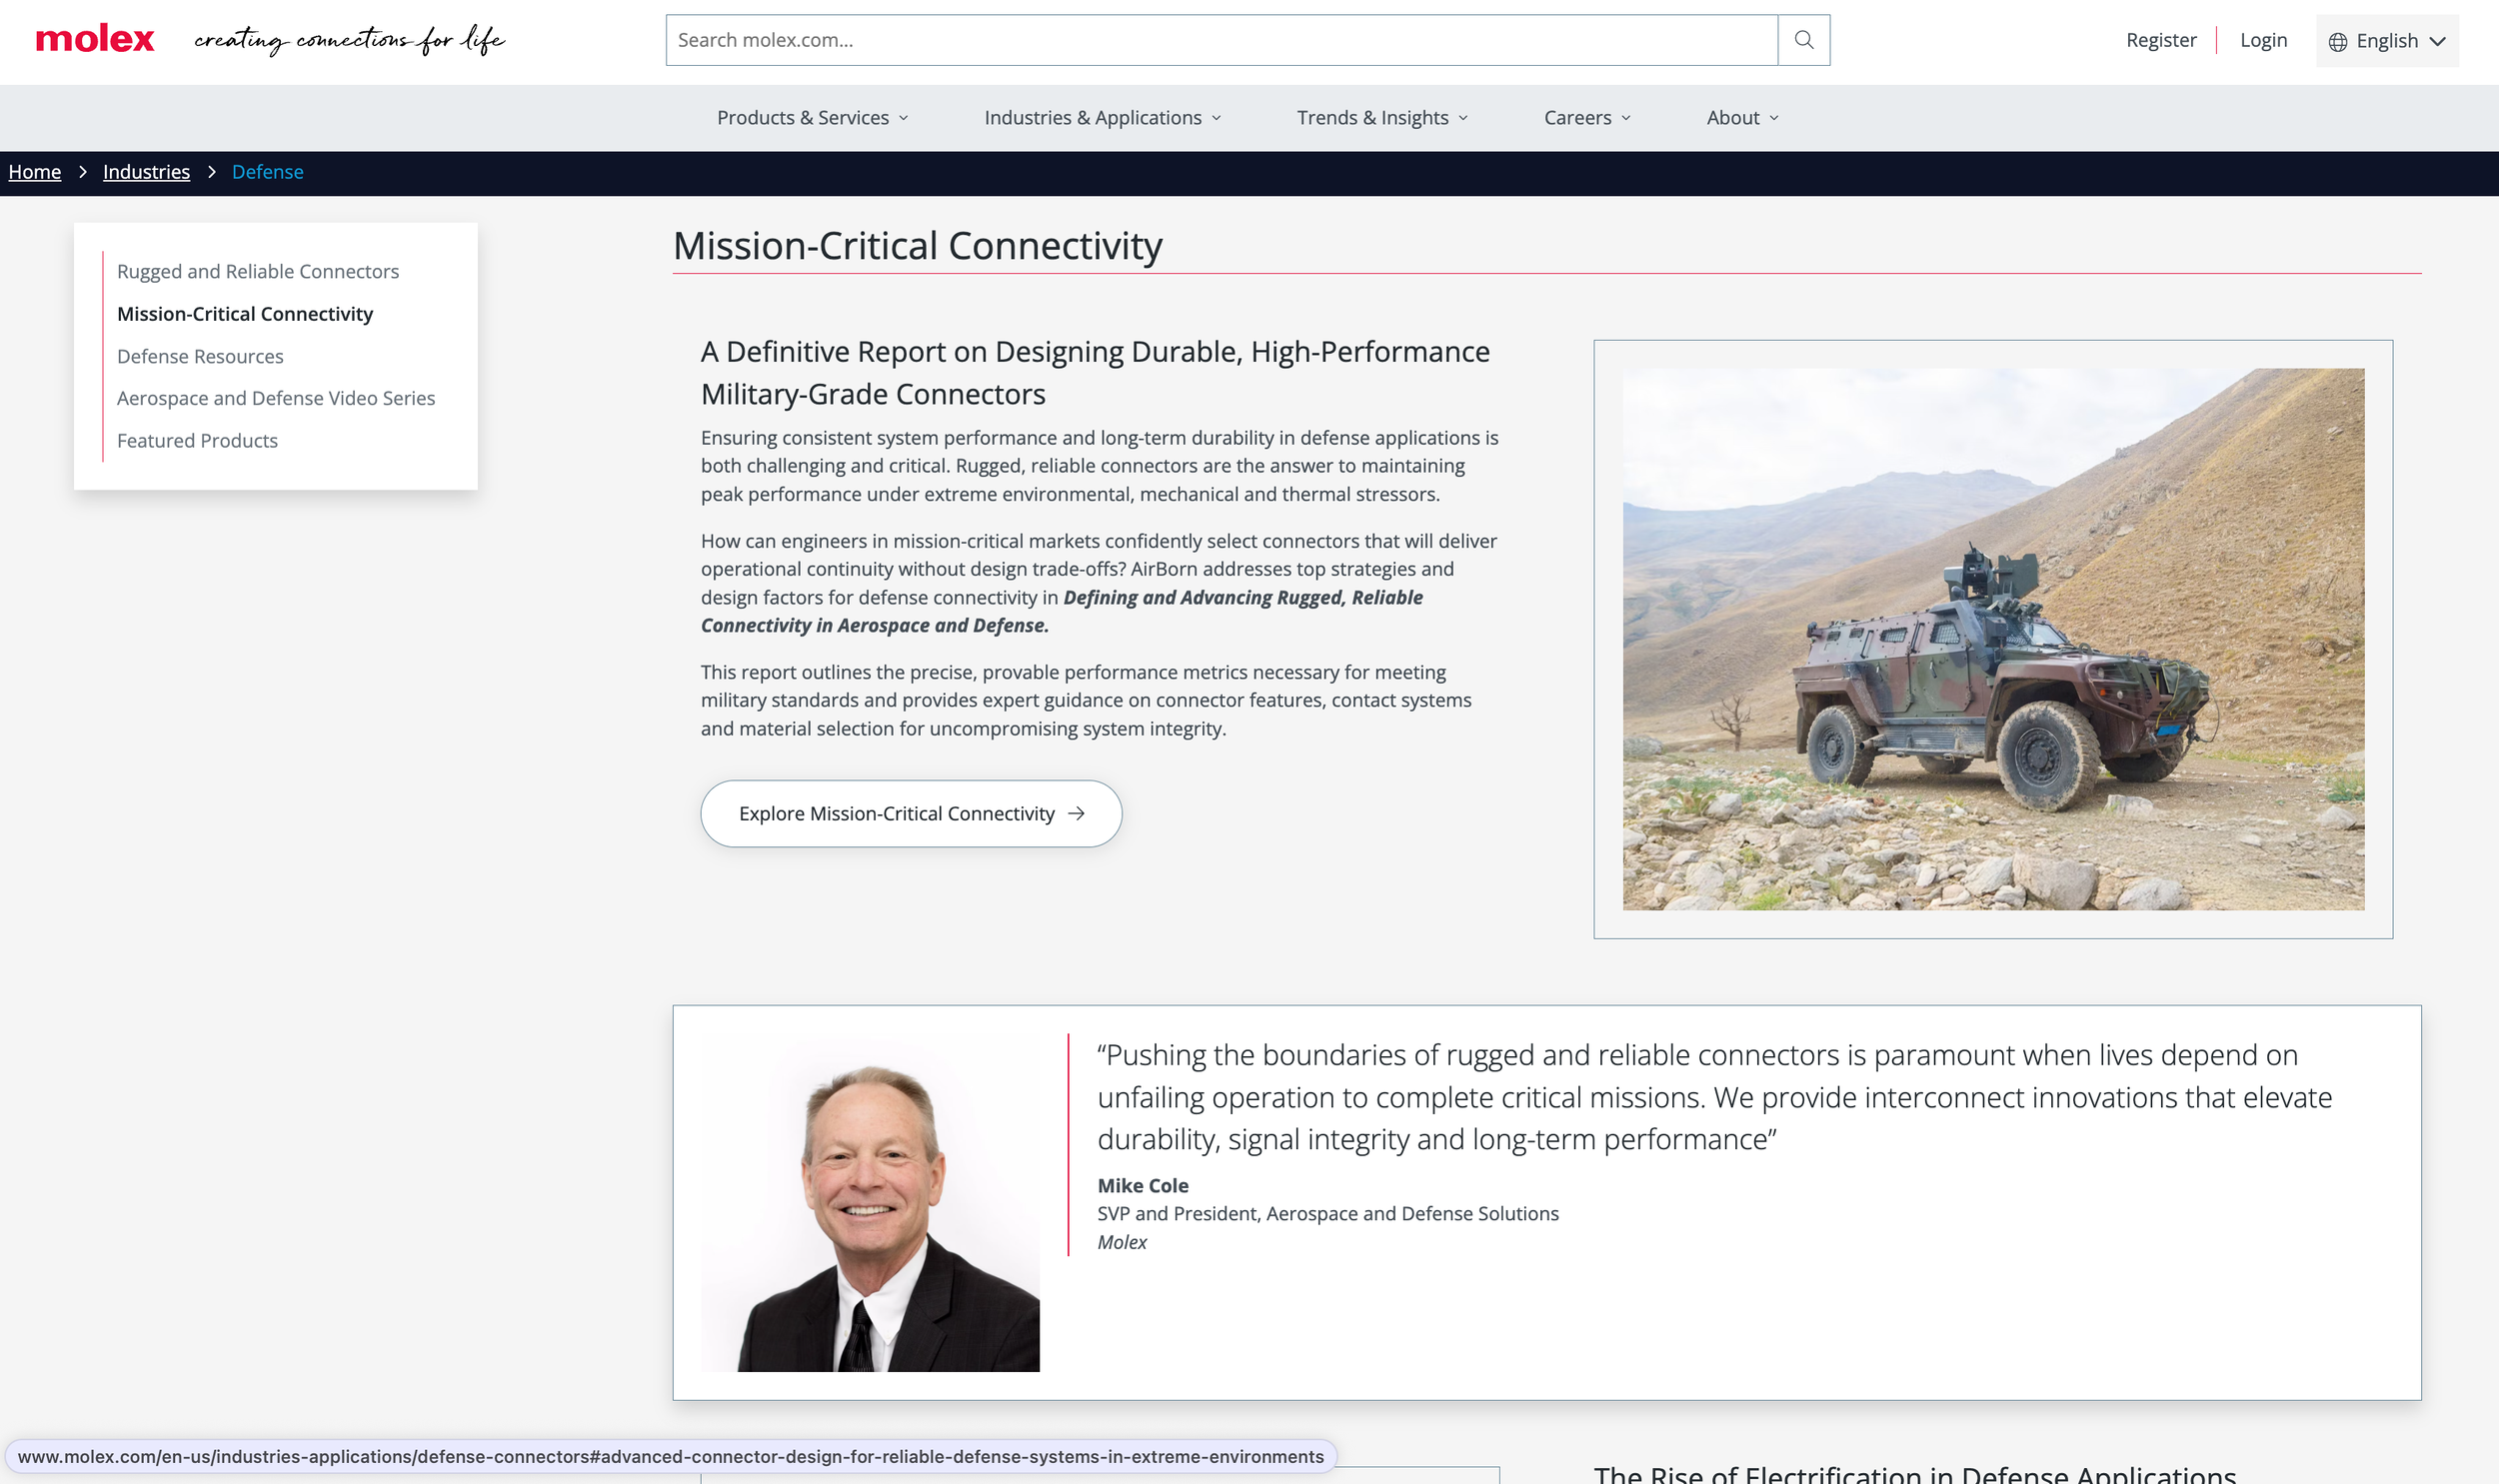Viewport: 2499px width, 1484px height.
Task: Go to the Home breadcrumb
Action: (x=35, y=172)
